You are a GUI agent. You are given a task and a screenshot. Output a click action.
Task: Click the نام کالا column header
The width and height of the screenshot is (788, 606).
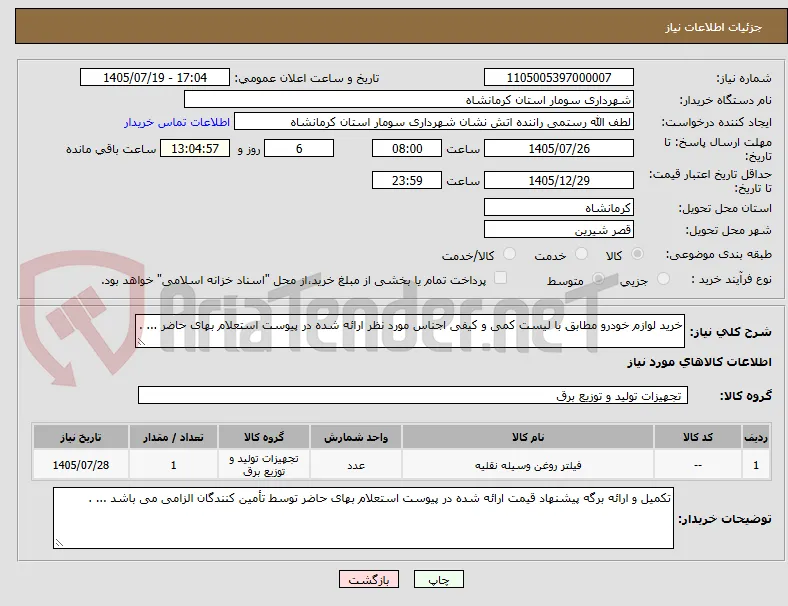[x=528, y=437]
